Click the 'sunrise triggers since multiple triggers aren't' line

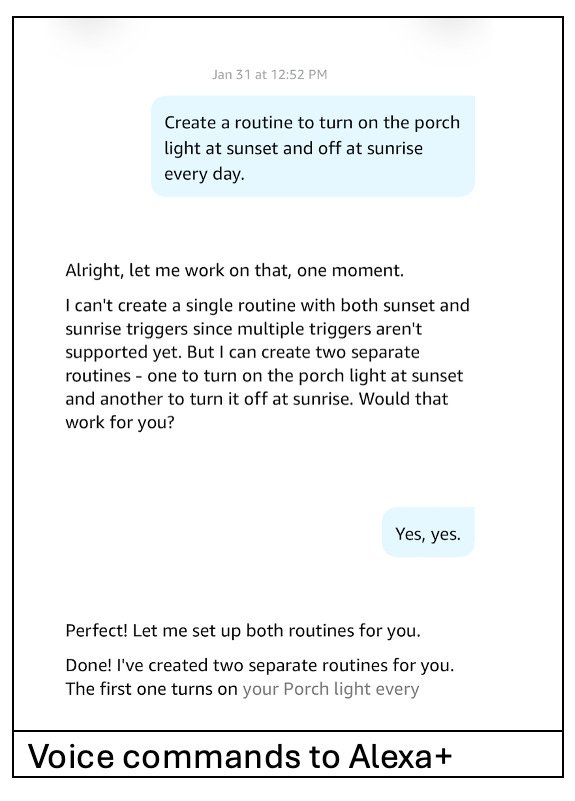point(244,328)
